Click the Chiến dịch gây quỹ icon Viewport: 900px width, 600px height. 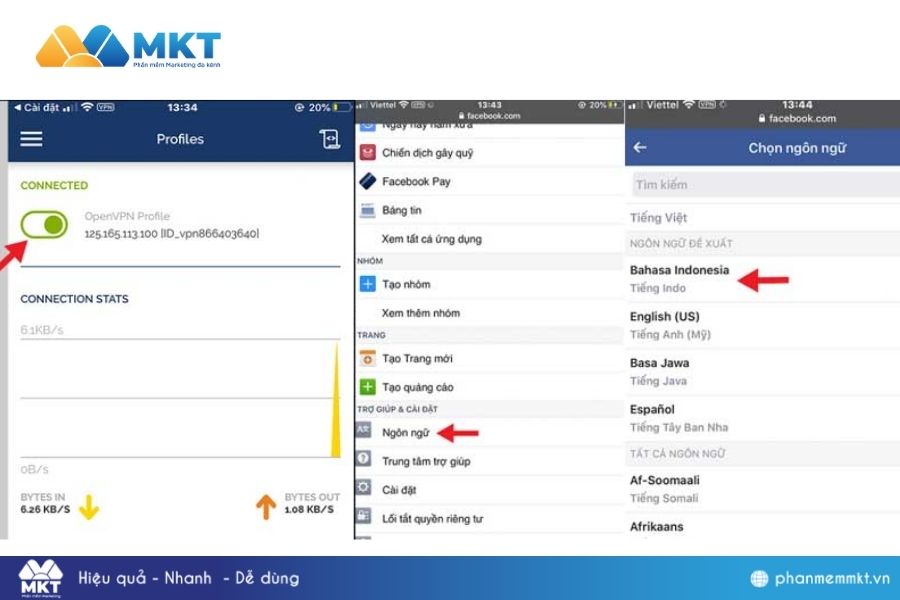(367, 153)
